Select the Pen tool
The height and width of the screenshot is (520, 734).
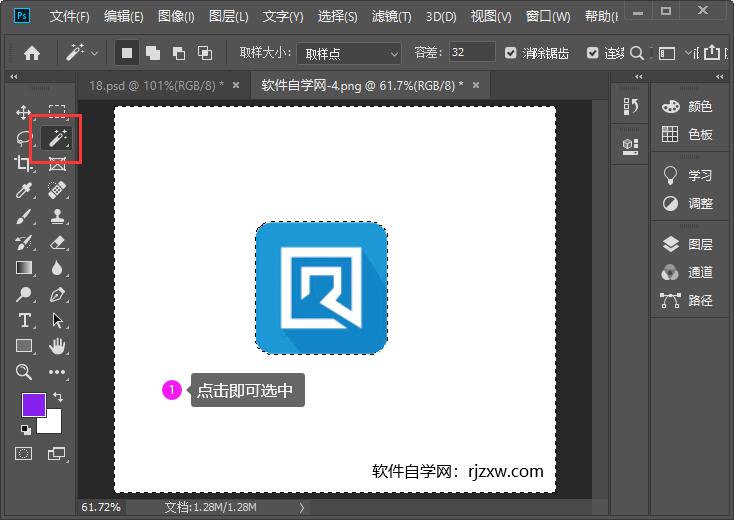pyautogui.click(x=57, y=294)
